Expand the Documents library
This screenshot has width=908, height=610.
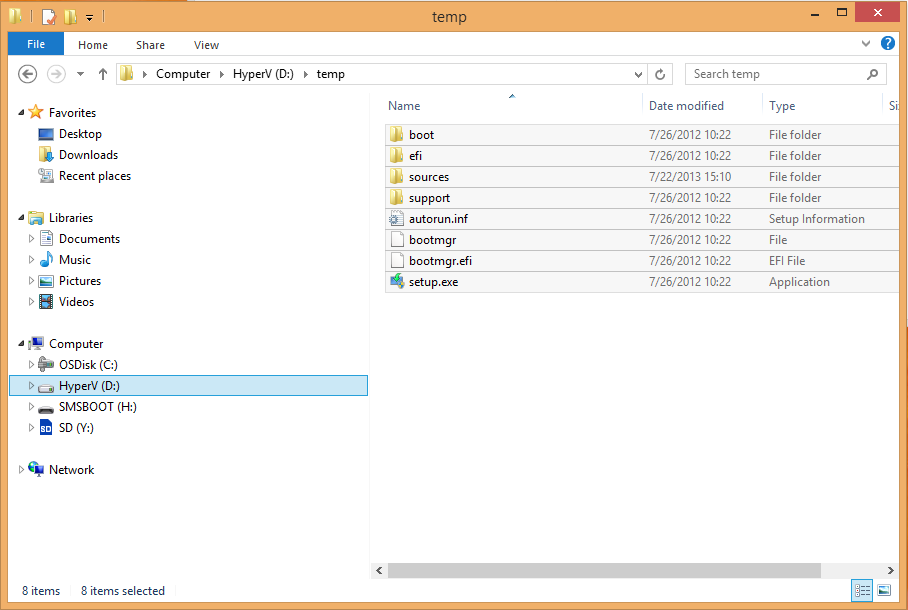(31, 239)
